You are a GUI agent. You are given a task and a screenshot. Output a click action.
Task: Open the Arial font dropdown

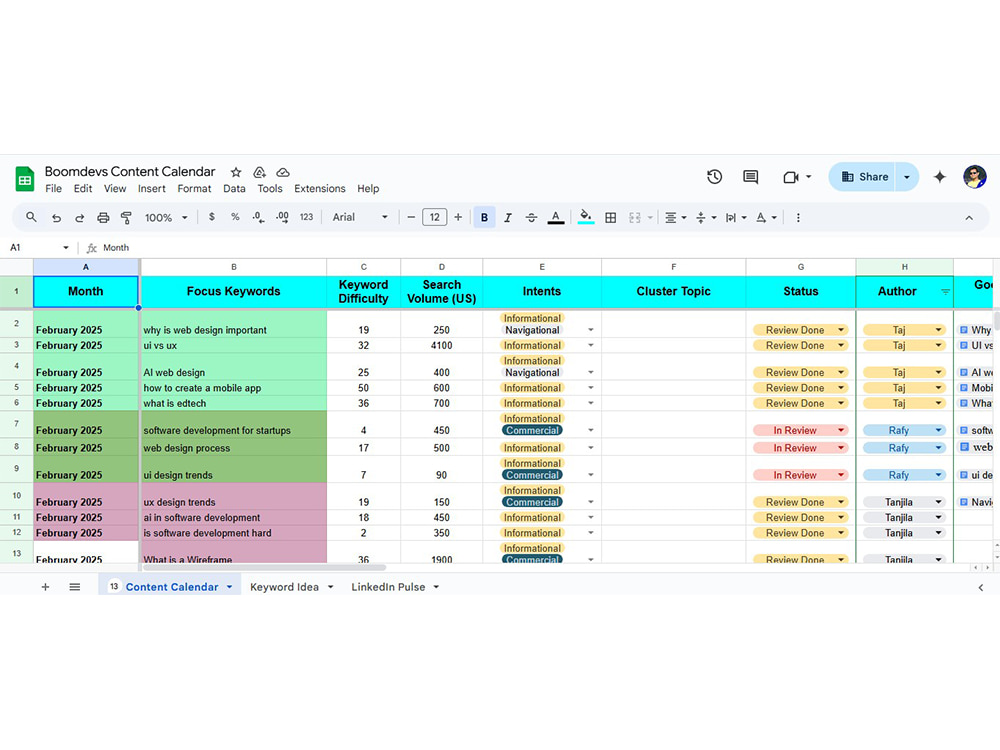(360, 217)
